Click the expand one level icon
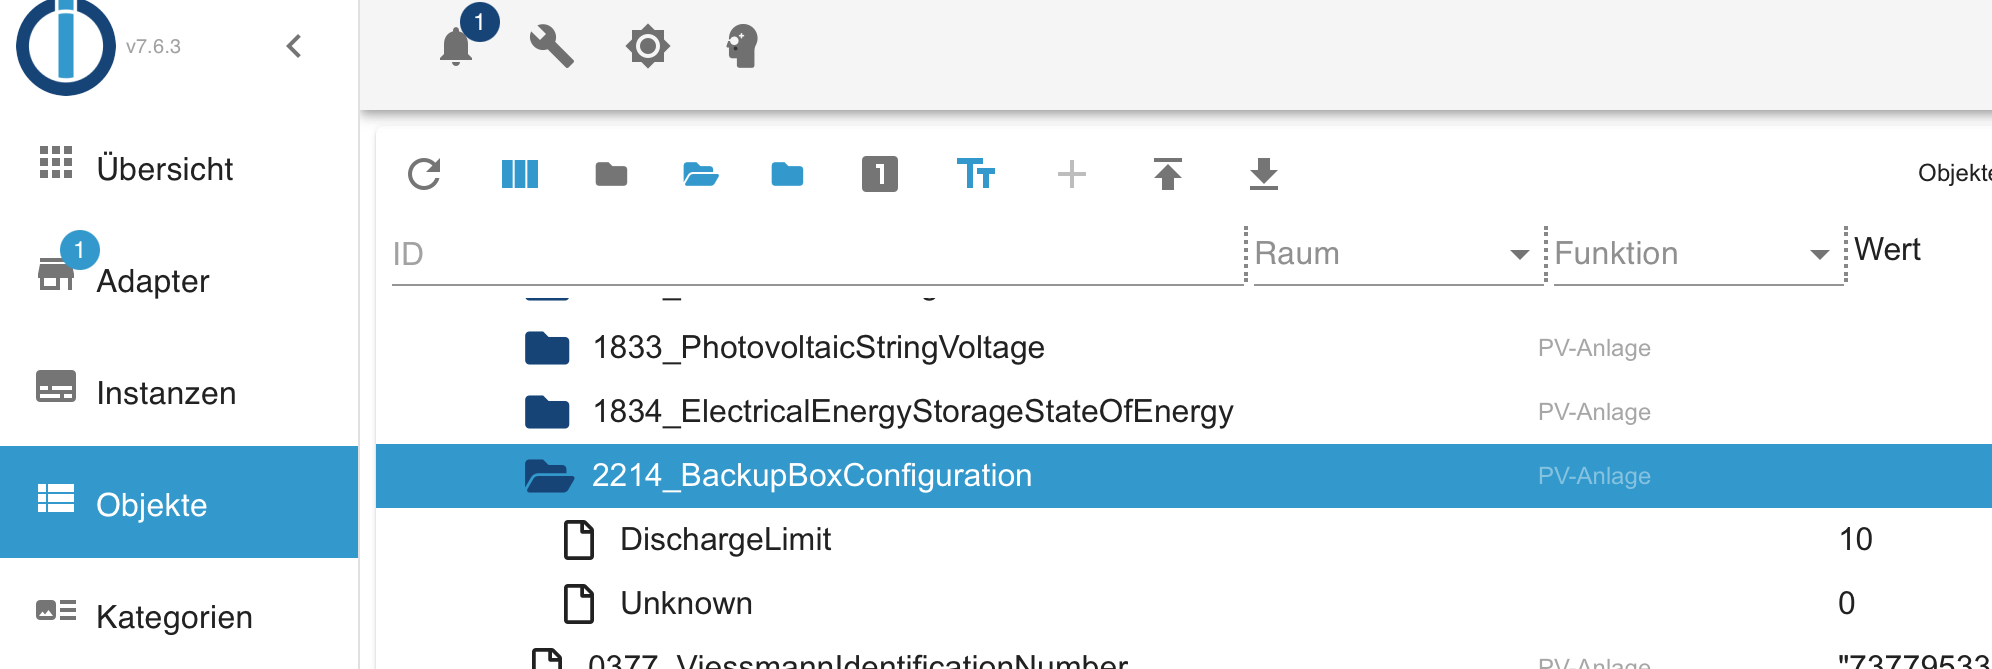 pos(879,174)
